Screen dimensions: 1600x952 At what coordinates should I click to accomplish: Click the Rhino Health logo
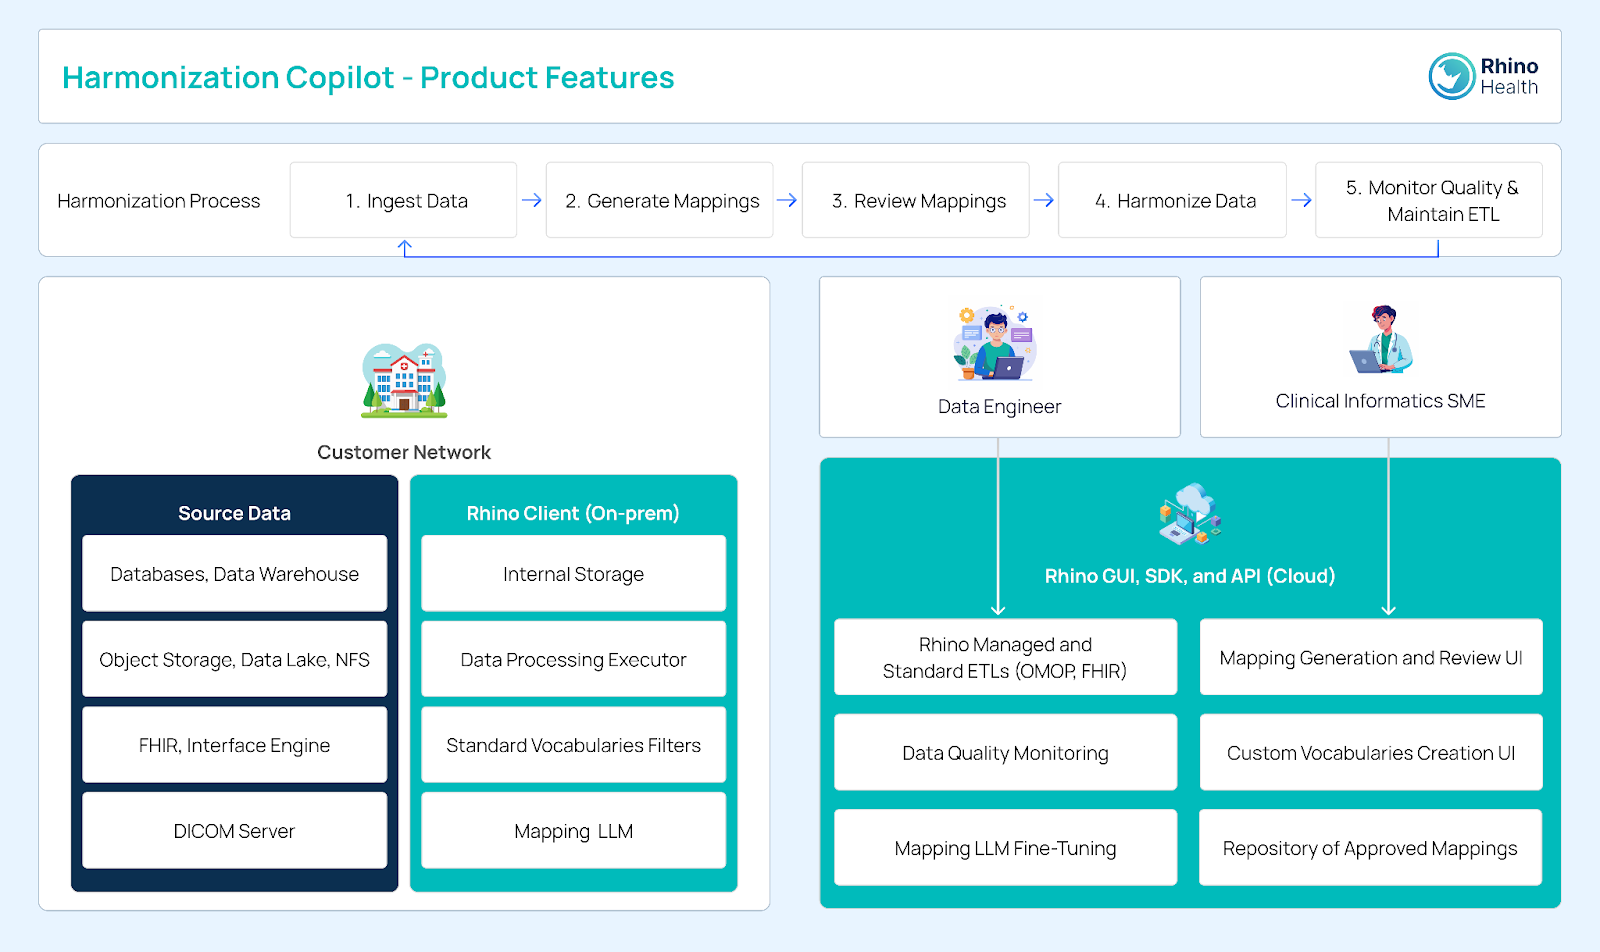[1484, 76]
